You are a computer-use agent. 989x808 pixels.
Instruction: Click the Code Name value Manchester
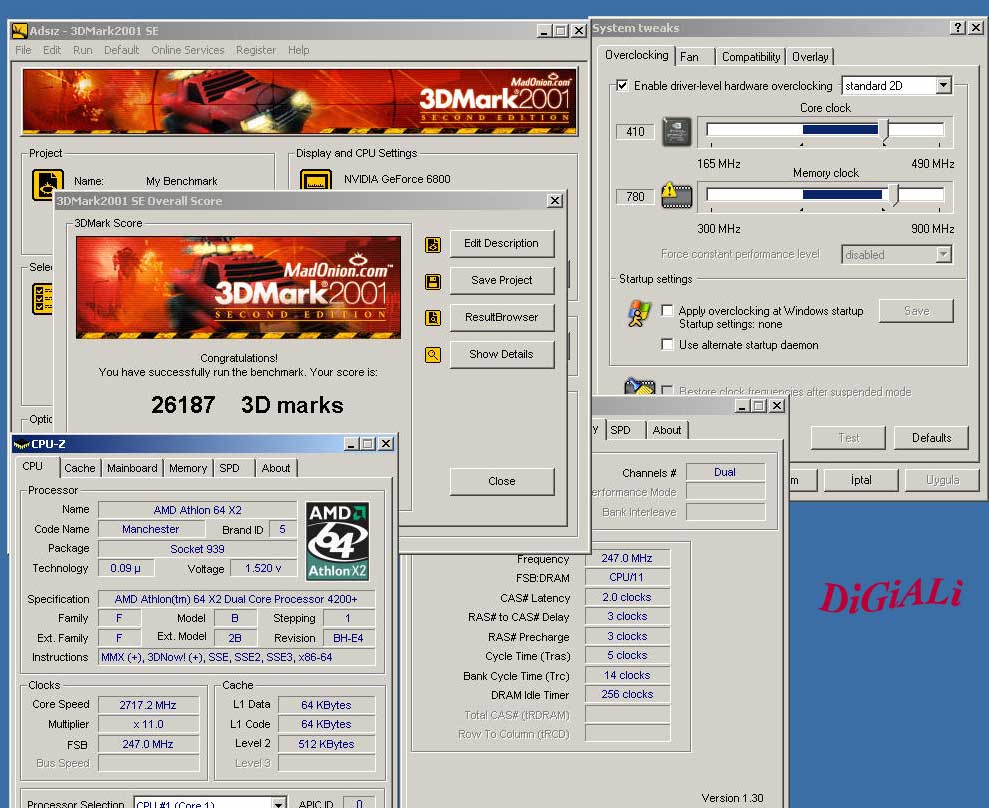(x=151, y=529)
